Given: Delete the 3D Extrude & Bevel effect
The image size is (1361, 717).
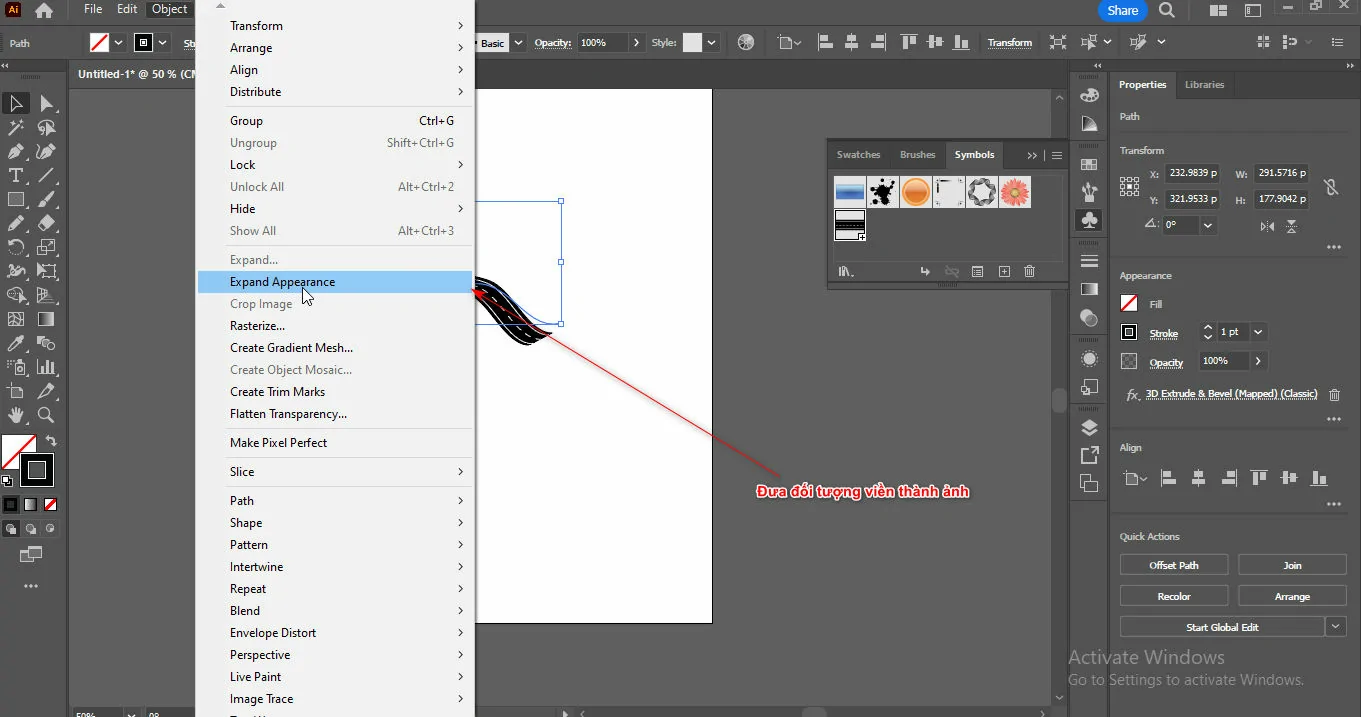Looking at the screenshot, I should 1335,394.
